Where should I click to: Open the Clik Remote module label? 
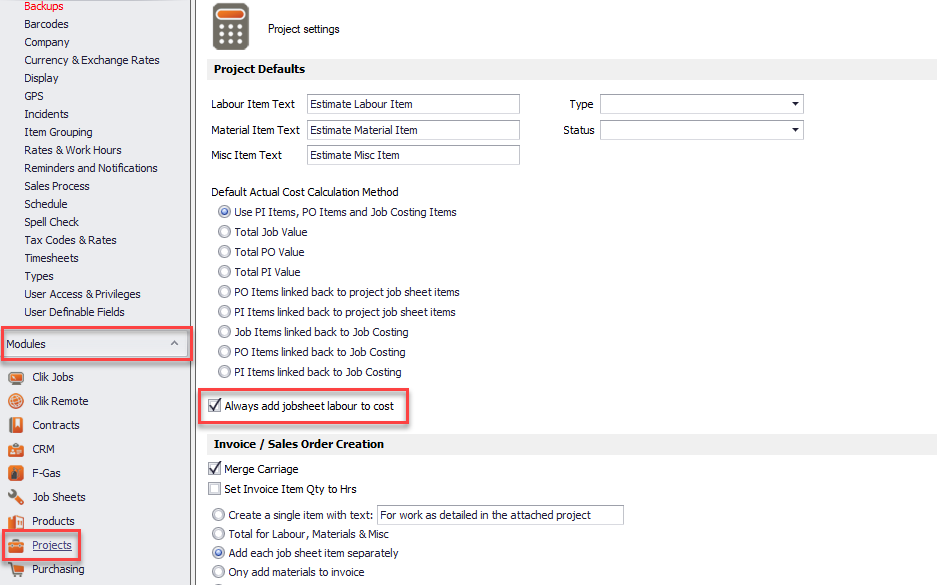[60, 401]
